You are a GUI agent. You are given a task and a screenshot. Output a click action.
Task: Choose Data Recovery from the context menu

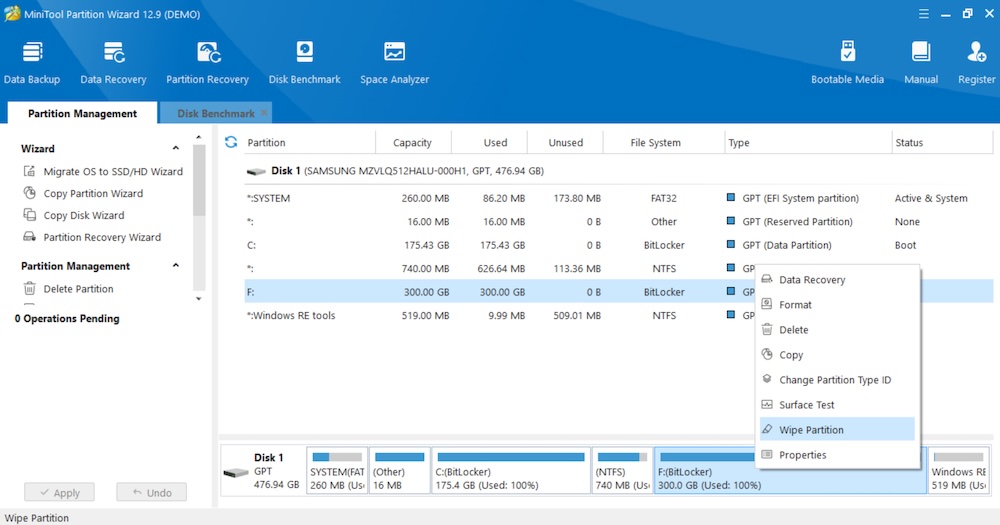[837, 279]
